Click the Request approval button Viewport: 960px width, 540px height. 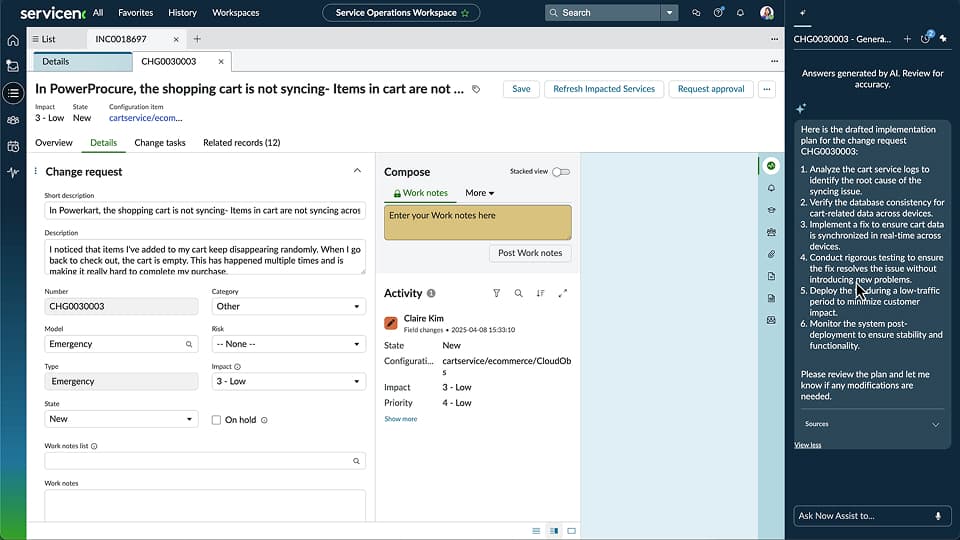click(710, 89)
